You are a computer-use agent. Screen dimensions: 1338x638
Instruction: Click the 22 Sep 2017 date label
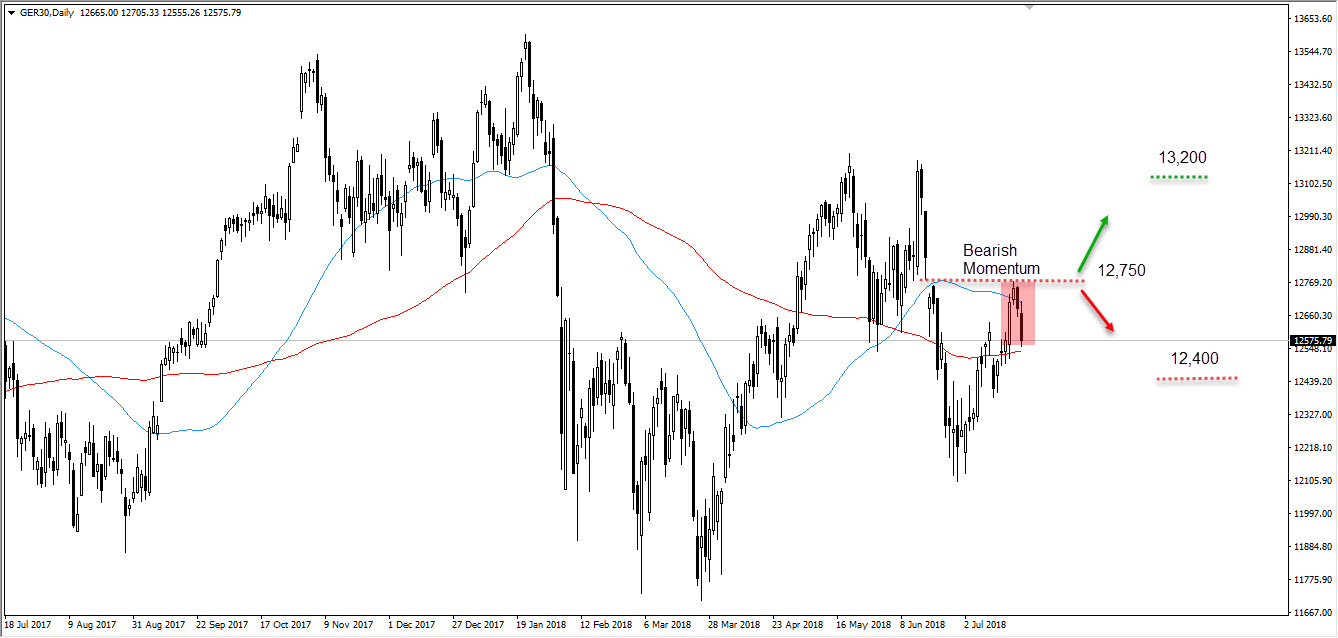222,624
